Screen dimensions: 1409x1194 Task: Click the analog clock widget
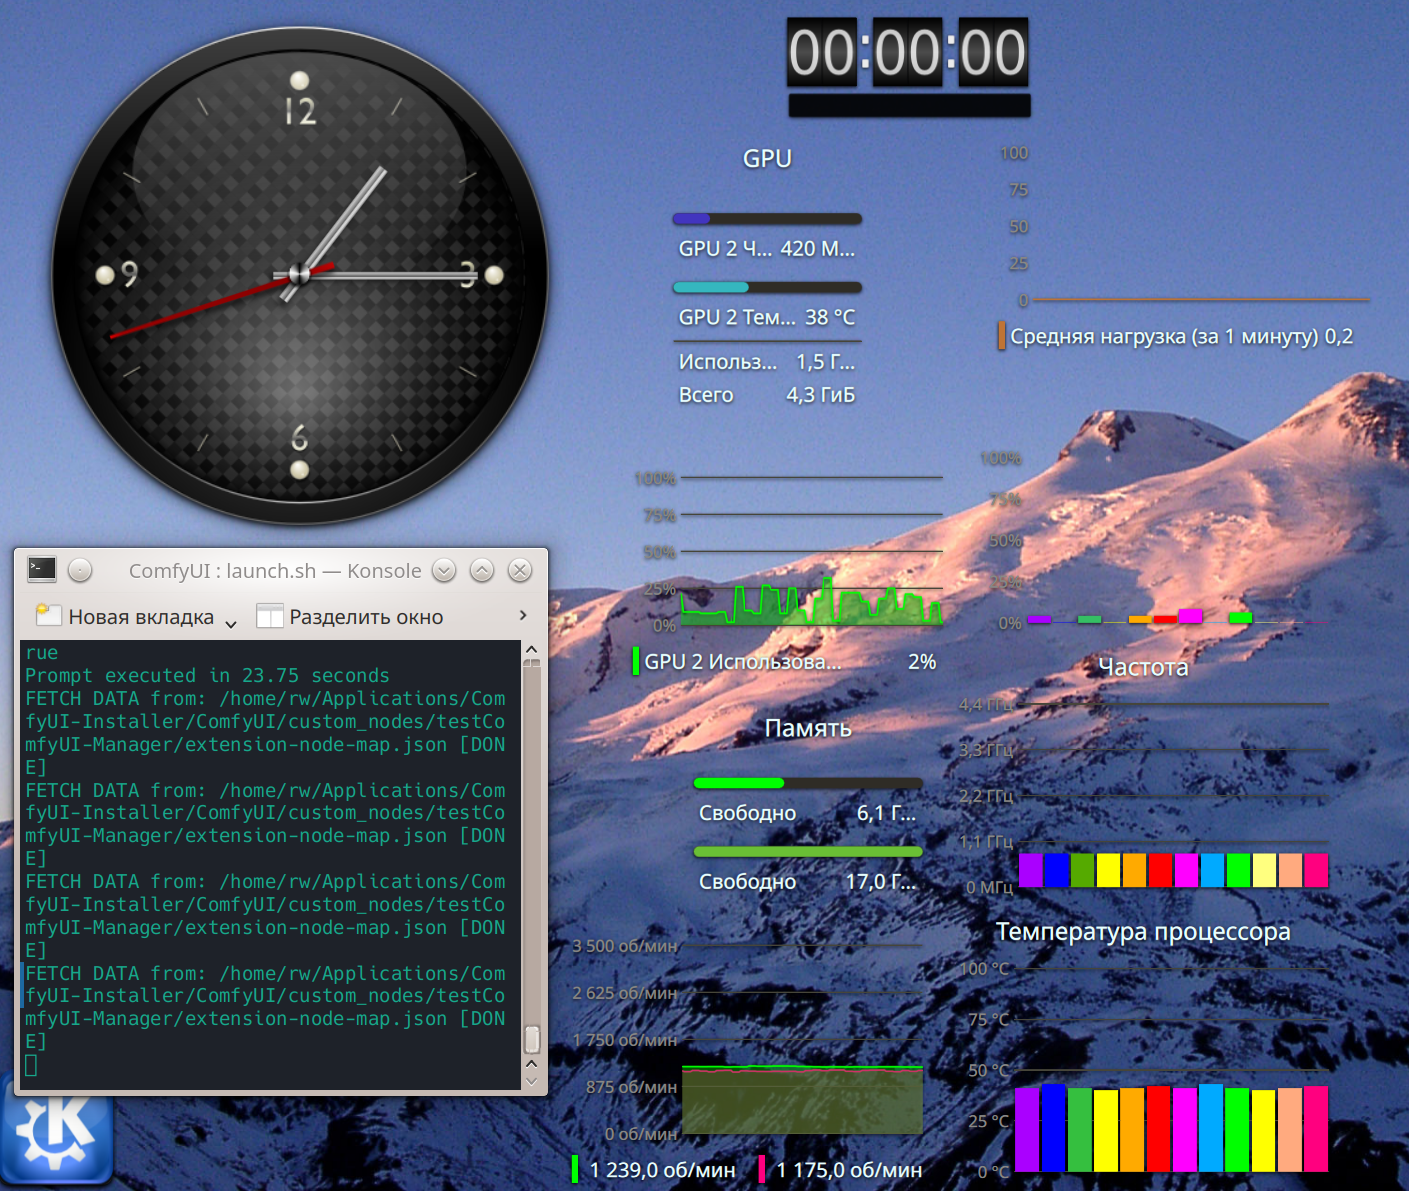pyautogui.click(x=299, y=274)
